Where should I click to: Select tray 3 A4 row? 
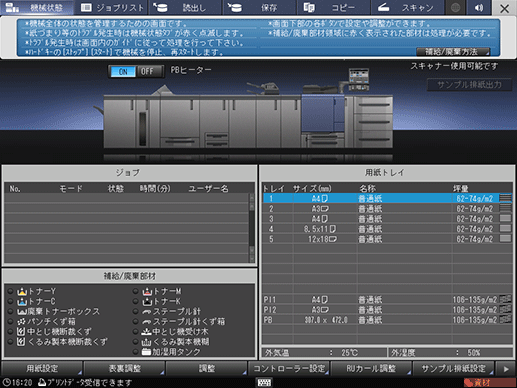point(388,219)
